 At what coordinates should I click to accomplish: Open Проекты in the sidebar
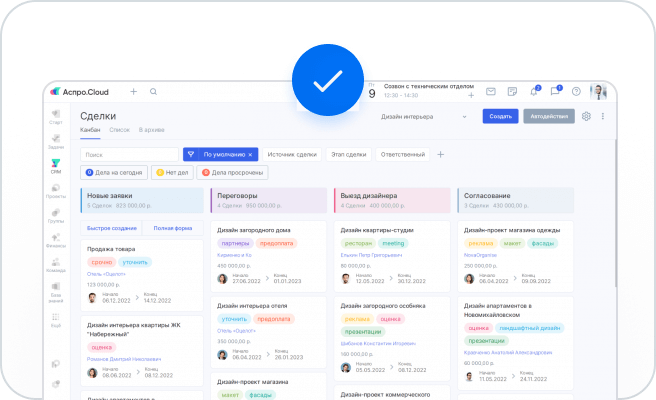click(56, 191)
